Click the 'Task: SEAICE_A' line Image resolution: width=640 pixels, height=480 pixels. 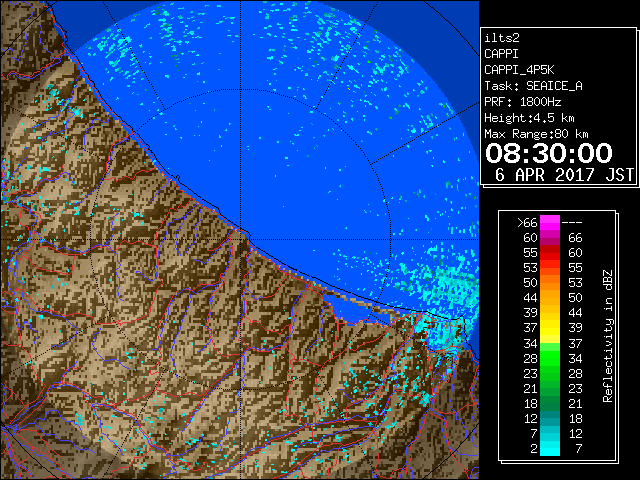point(533,86)
